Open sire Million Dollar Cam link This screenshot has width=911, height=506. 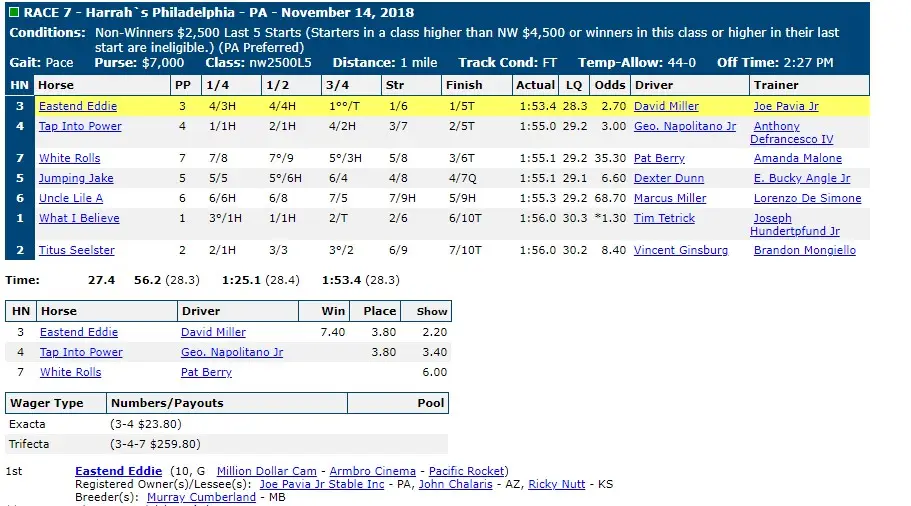pyautogui.click(x=267, y=471)
